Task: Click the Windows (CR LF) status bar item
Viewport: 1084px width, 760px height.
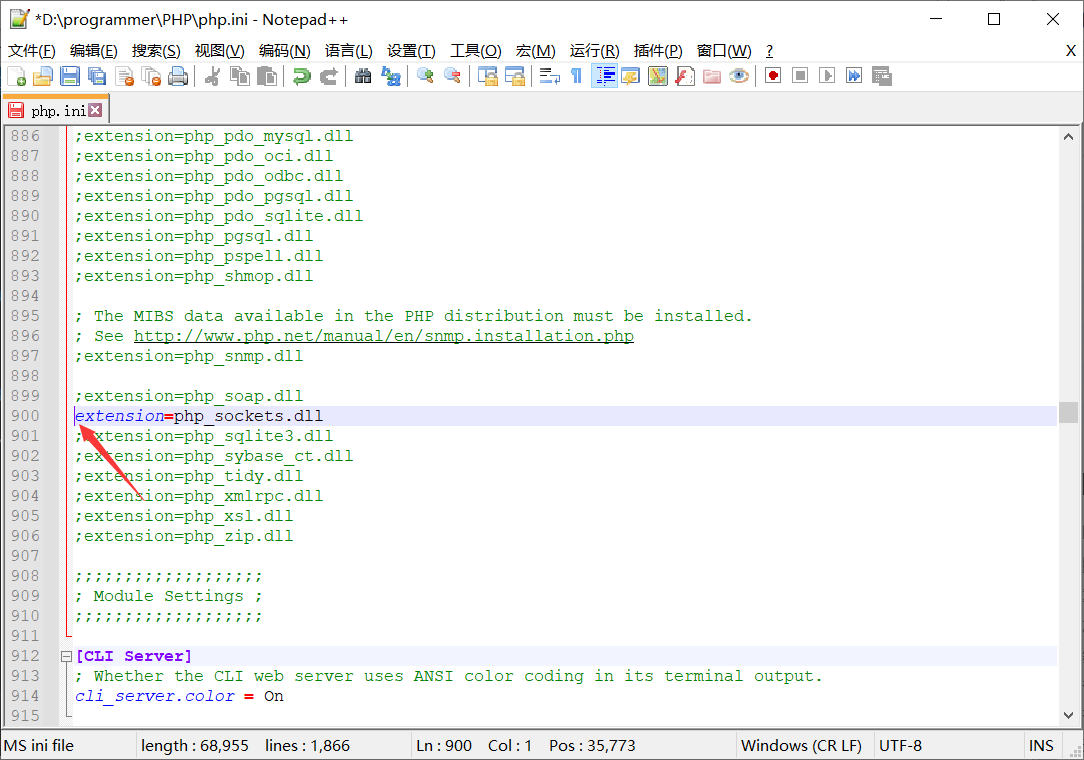Action: [x=802, y=745]
